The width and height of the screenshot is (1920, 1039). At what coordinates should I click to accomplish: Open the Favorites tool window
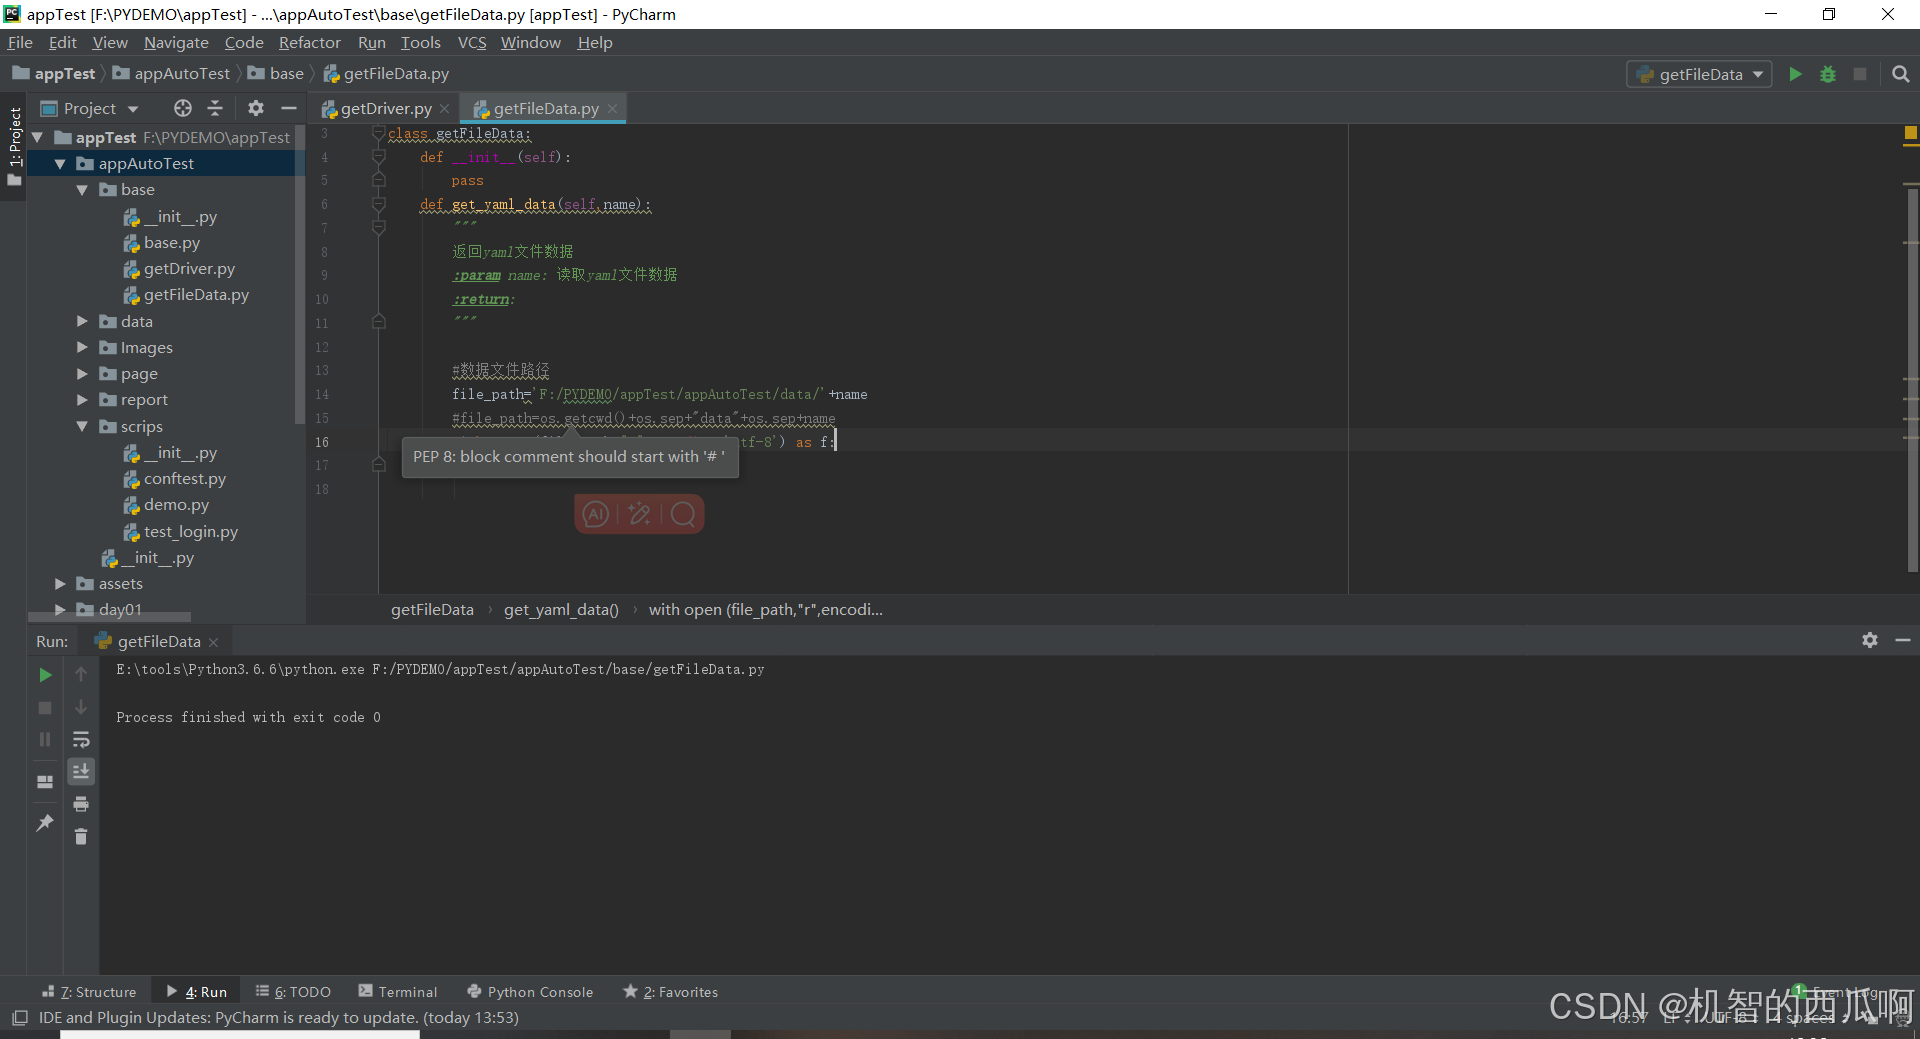(x=670, y=992)
